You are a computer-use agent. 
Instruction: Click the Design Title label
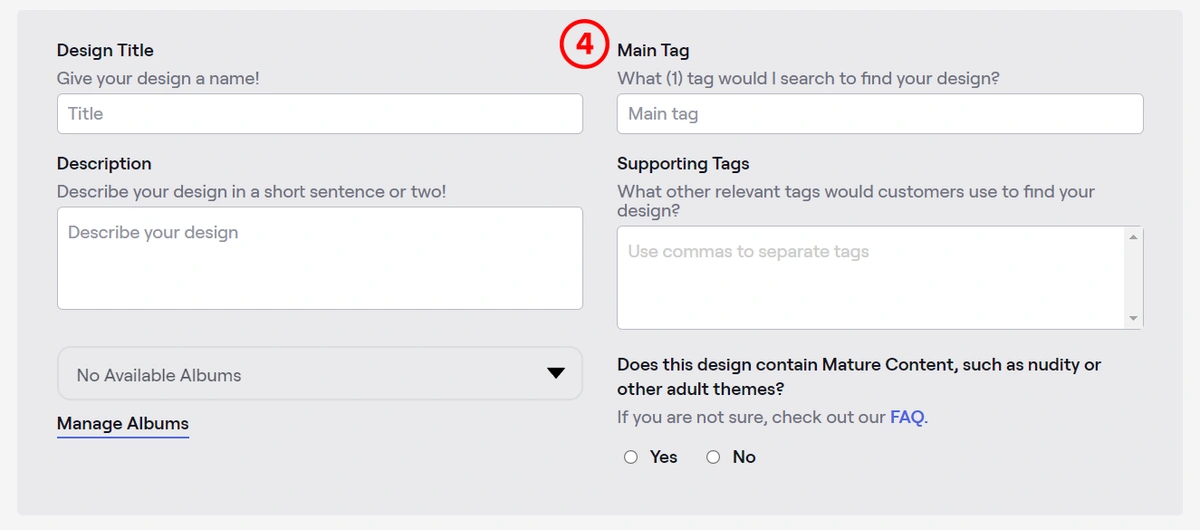[x=105, y=50]
